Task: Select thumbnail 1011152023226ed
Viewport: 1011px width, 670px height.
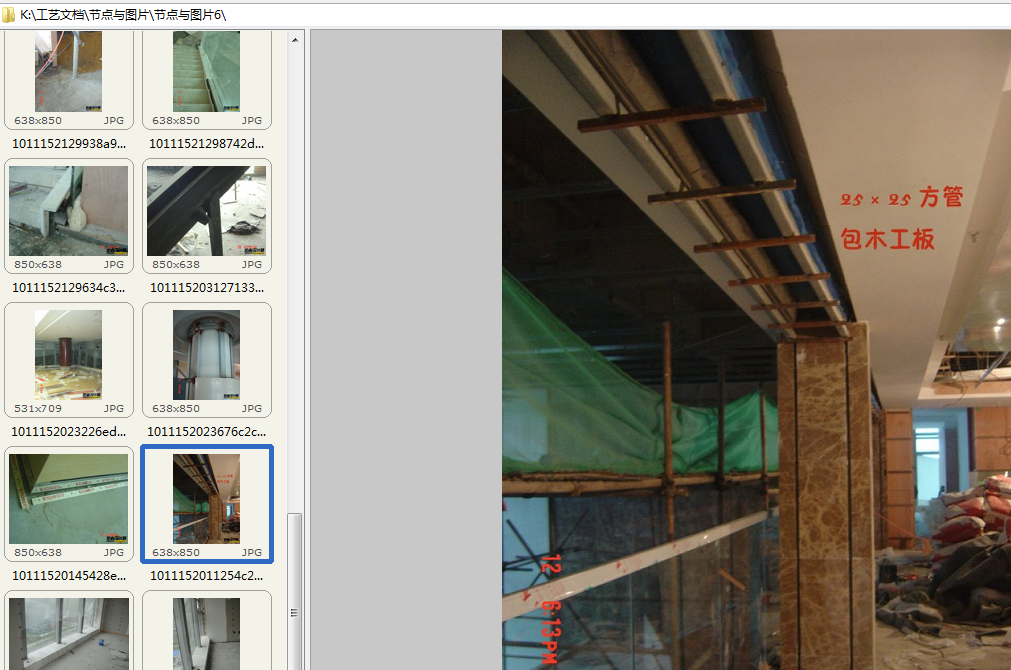Action: tap(69, 355)
